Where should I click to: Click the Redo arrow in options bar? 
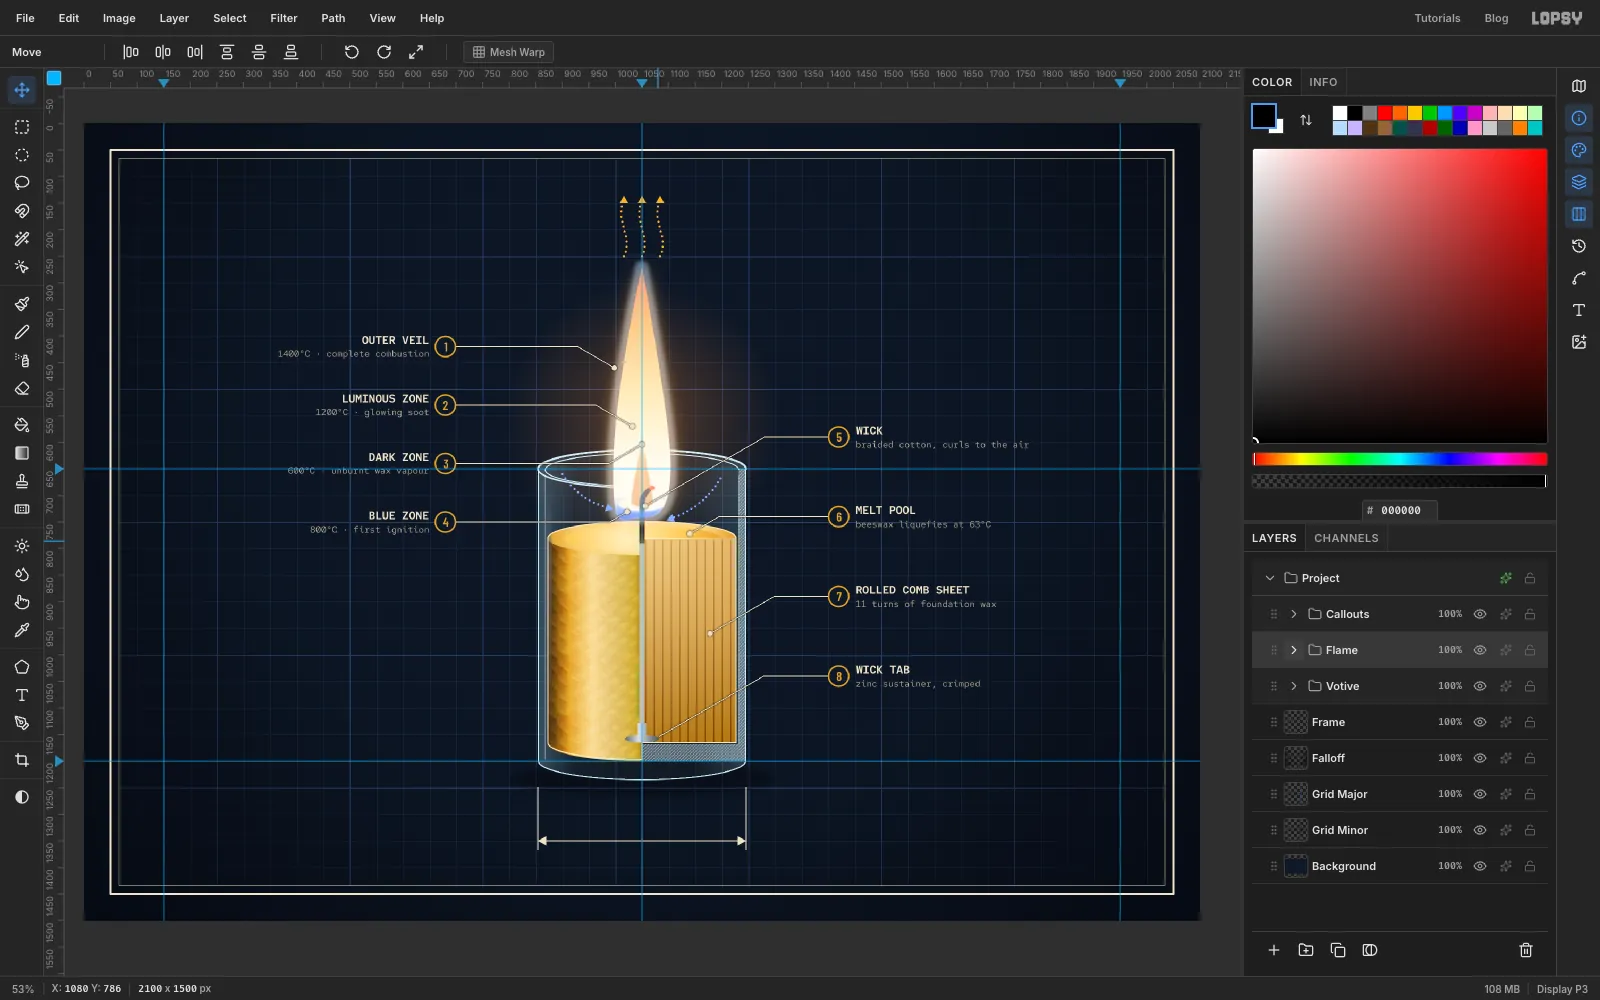point(384,52)
